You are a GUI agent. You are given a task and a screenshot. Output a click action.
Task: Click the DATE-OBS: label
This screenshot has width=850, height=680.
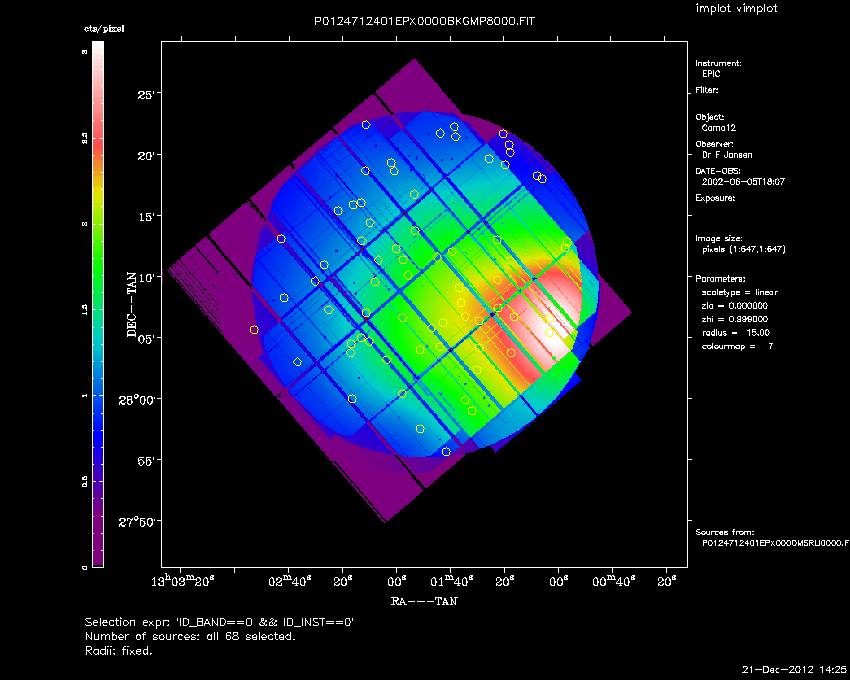click(717, 171)
